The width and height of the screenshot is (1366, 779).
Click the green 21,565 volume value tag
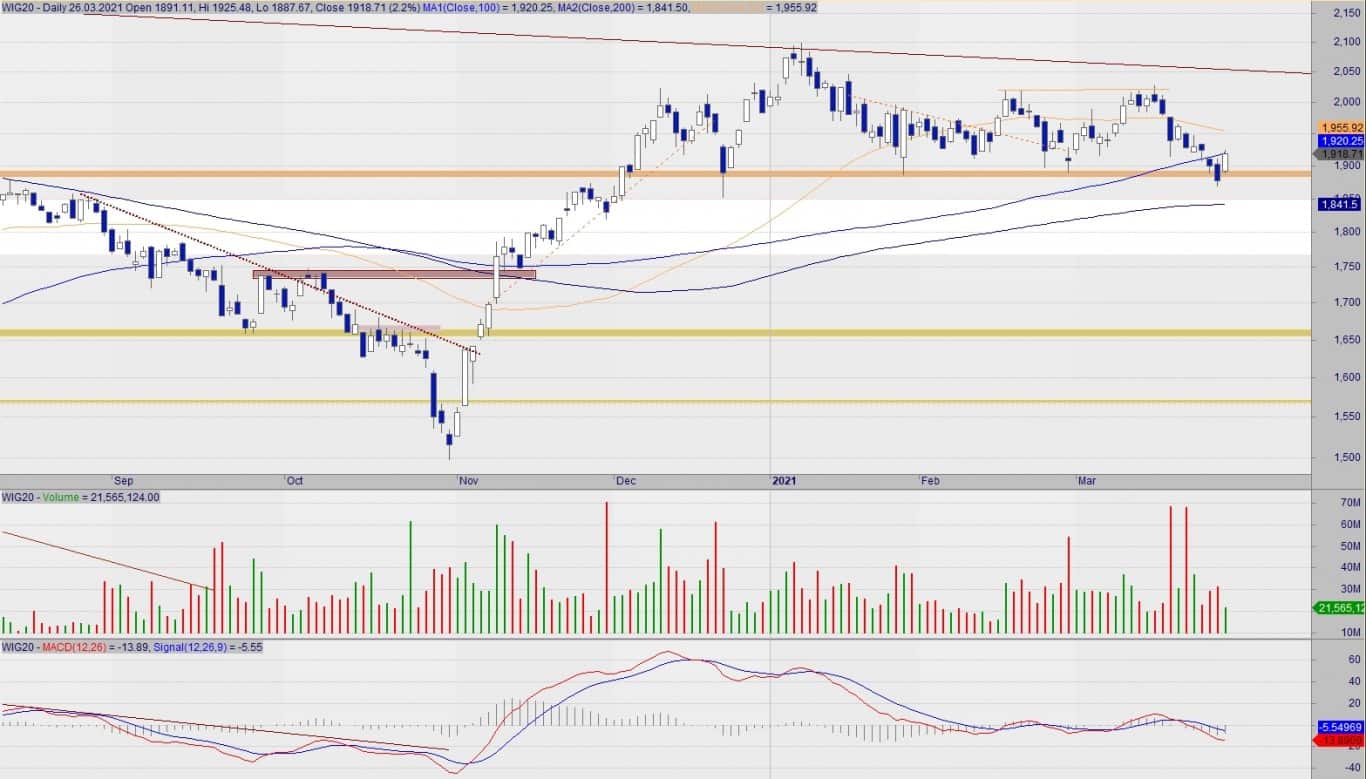click(x=1340, y=608)
